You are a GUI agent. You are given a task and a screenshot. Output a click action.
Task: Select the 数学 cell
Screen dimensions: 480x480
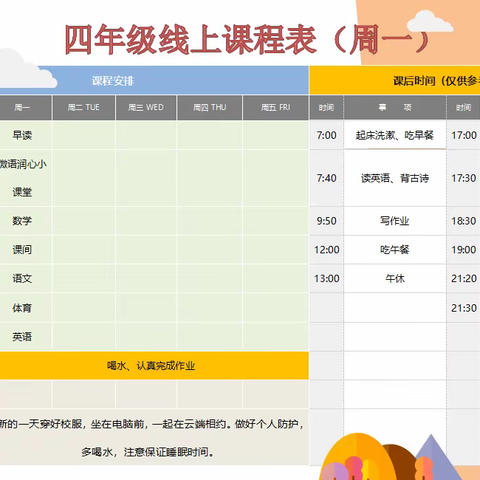pyautogui.click(x=26, y=221)
